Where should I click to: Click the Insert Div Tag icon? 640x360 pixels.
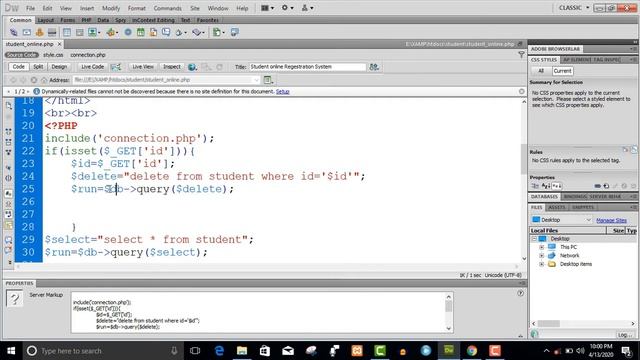[x=80, y=32]
